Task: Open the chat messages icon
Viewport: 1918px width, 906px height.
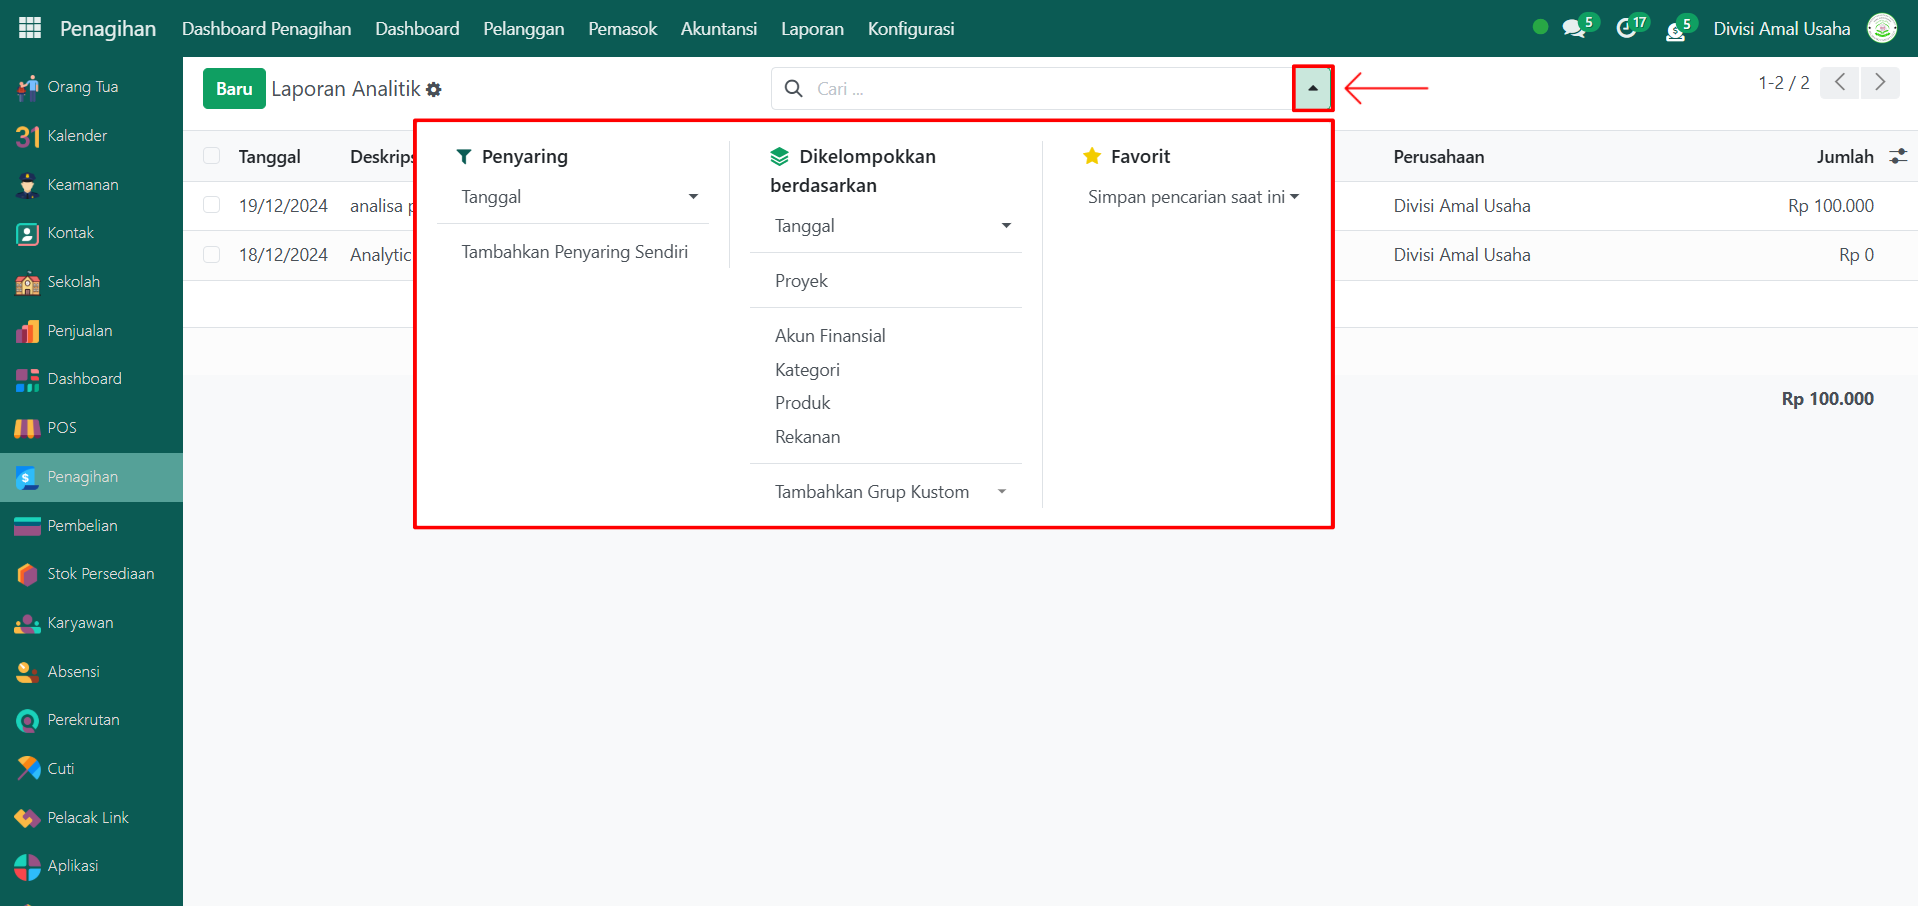Action: pos(1574,29)
